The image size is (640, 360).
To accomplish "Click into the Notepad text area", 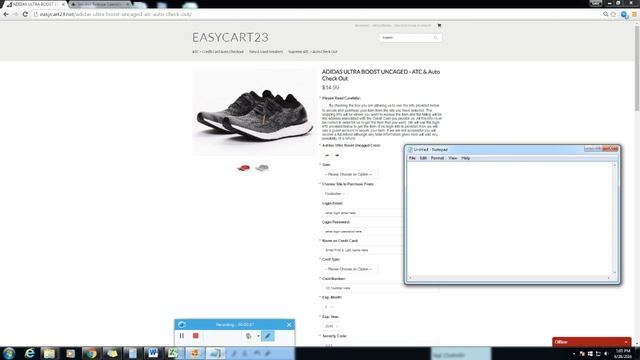I will [x=509, y=218].
